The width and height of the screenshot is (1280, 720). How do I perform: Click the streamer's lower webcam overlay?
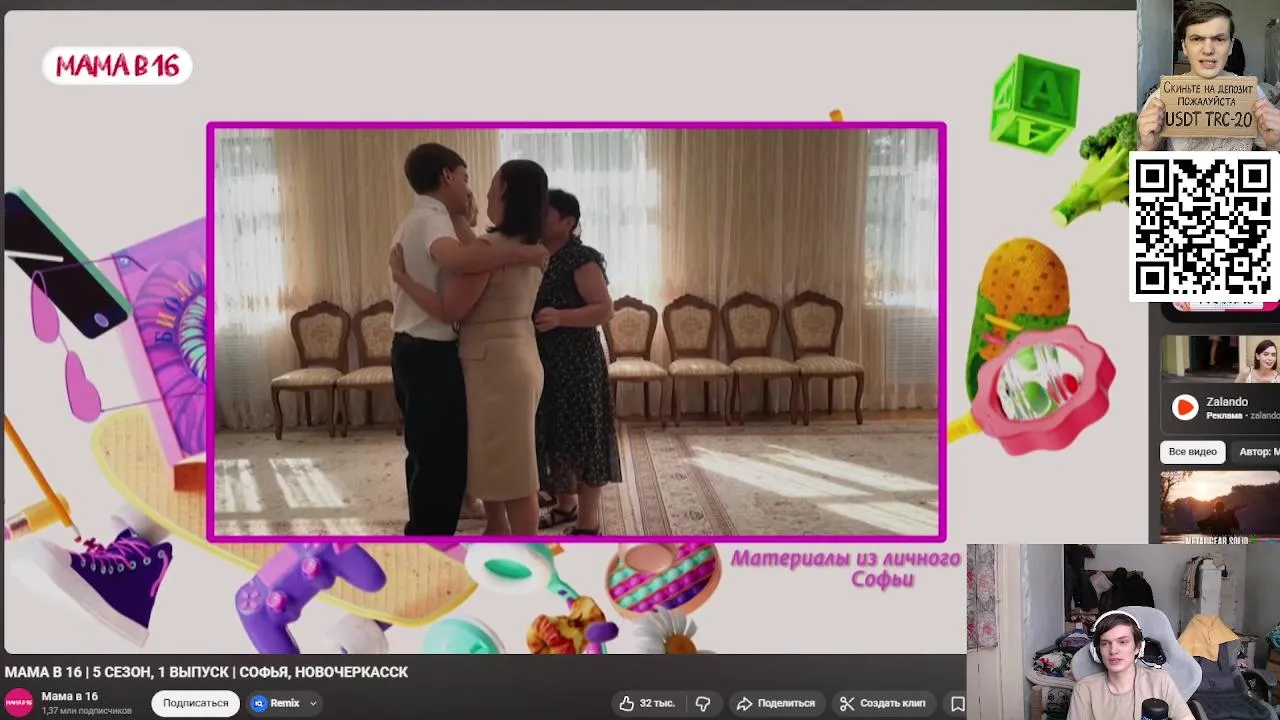[1123, 632]
